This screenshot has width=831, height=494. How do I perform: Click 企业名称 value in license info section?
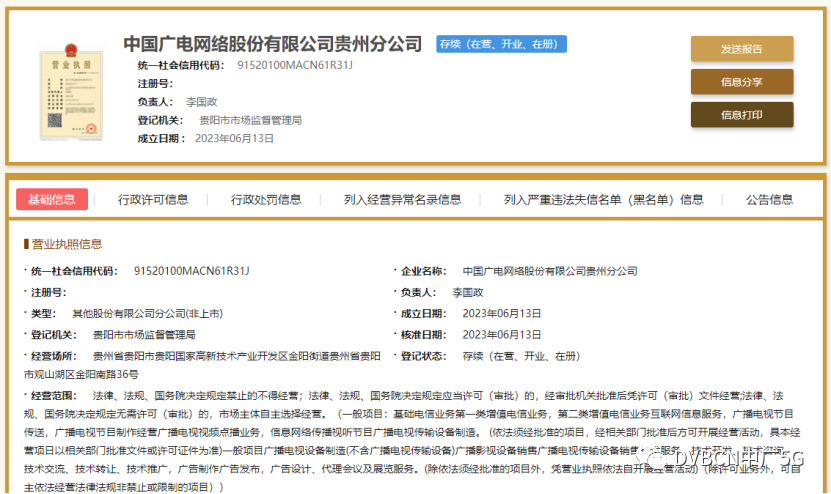pos(550,271)
